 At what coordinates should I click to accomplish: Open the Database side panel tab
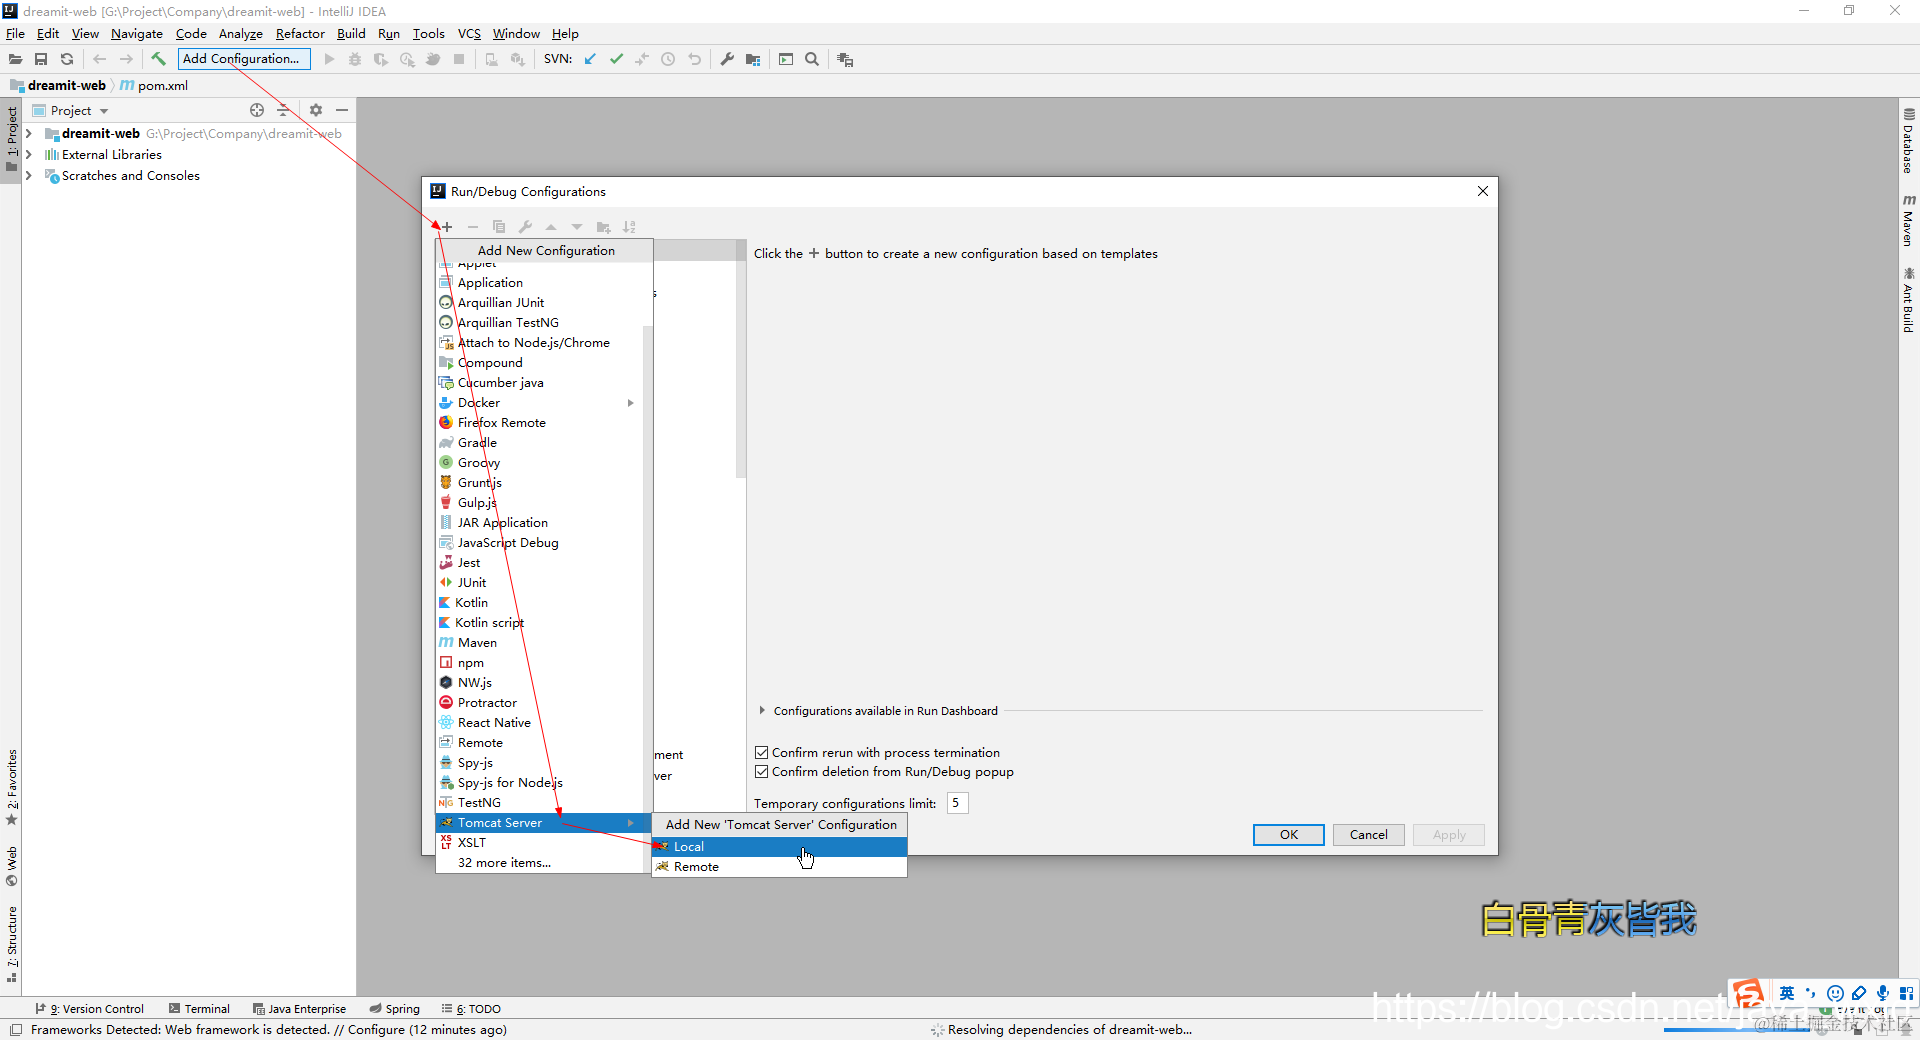pos(1909,141)
